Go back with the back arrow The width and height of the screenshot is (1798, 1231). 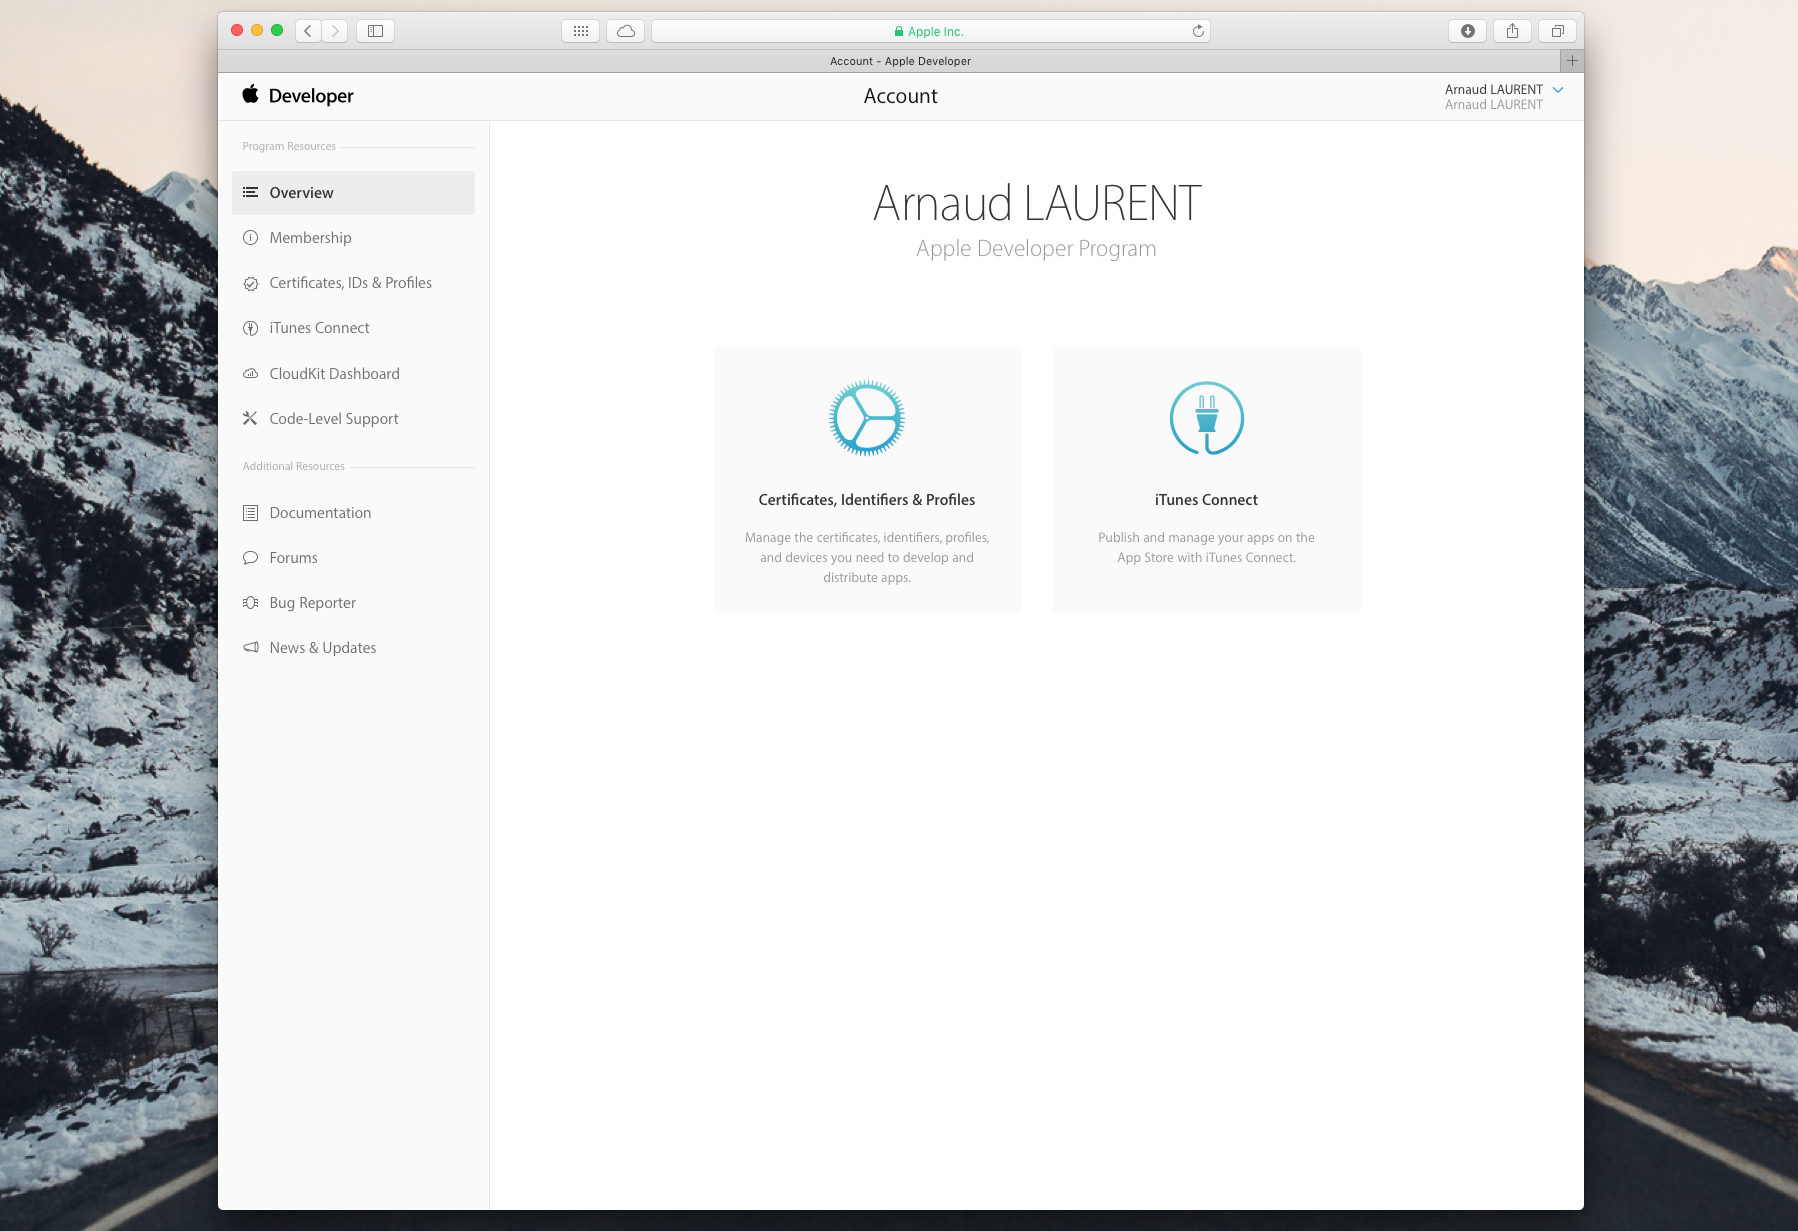pyautogui.click(x=308, y=31)
